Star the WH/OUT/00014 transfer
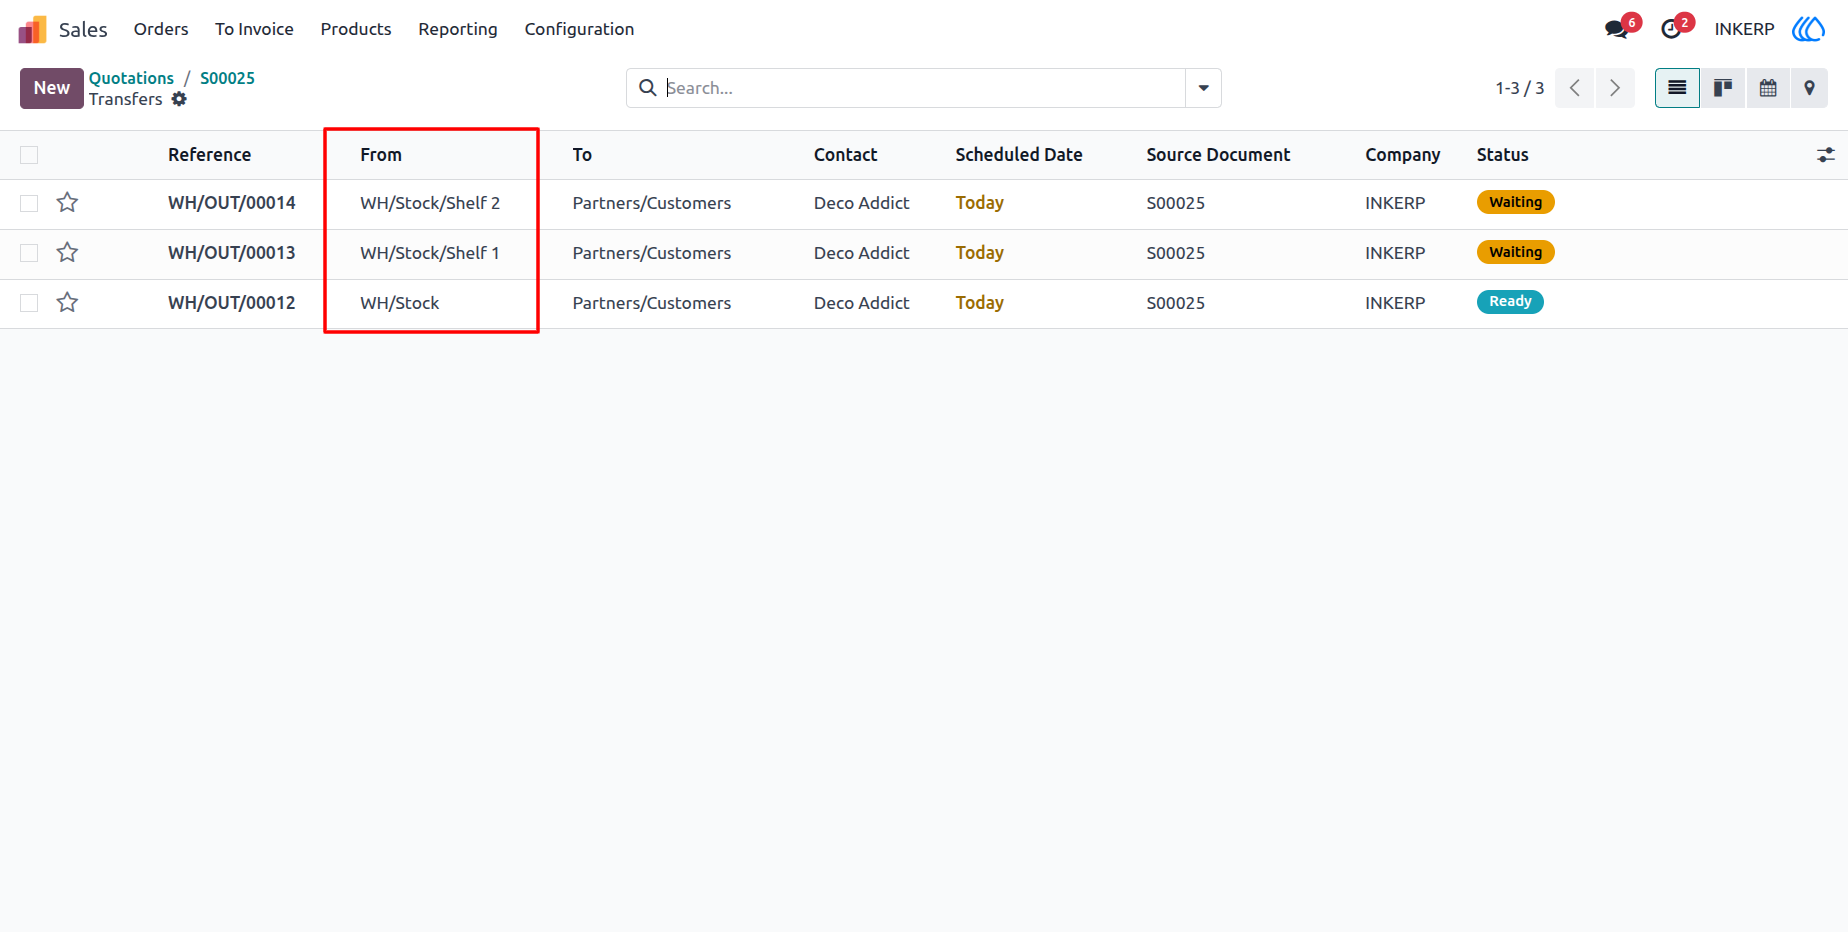This screenshot has width=1848, height=932. pyautogui.click(x=67, y=203)
